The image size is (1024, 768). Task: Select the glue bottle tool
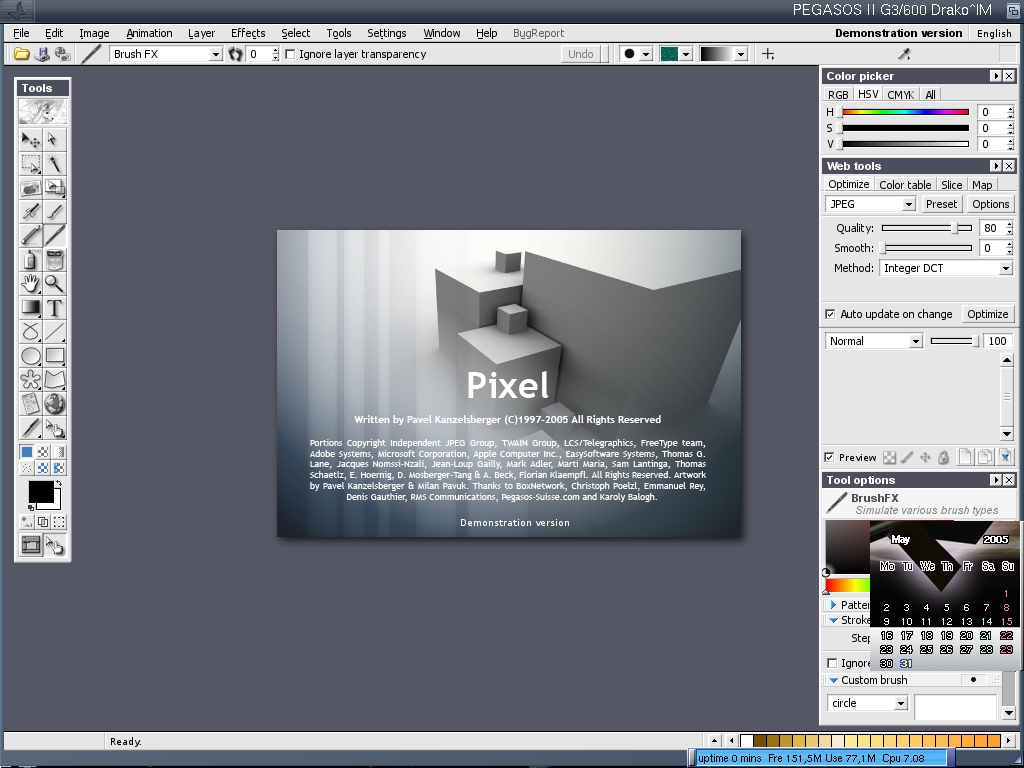click(x=30, y=259)
